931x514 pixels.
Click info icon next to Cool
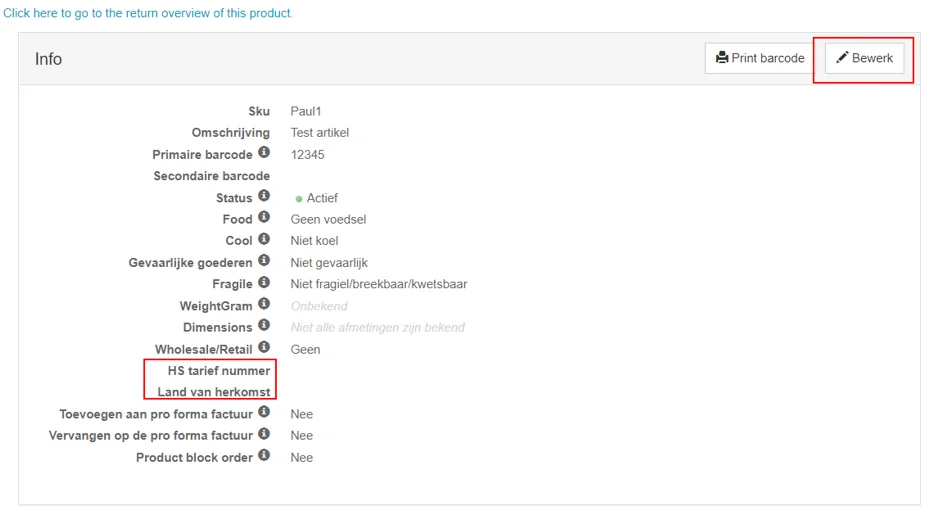click(264, 239)
